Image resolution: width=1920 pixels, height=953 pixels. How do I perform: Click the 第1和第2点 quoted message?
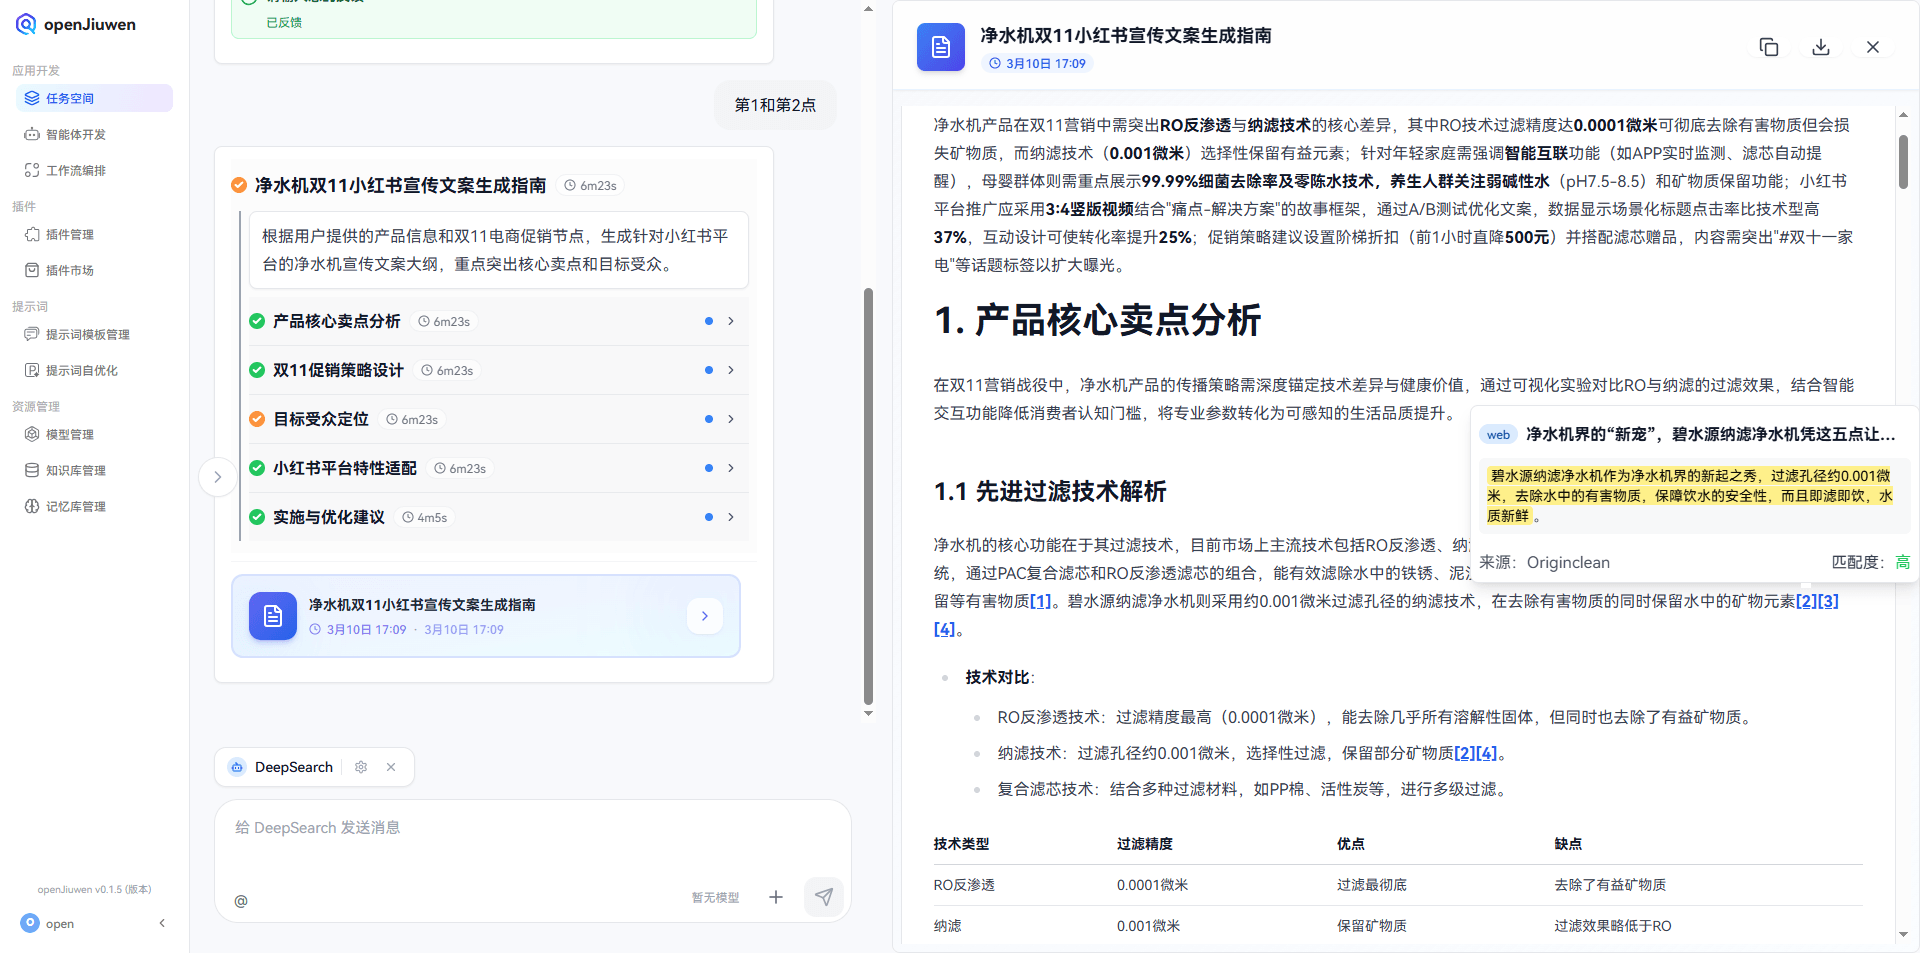click(x=775, y=104)
